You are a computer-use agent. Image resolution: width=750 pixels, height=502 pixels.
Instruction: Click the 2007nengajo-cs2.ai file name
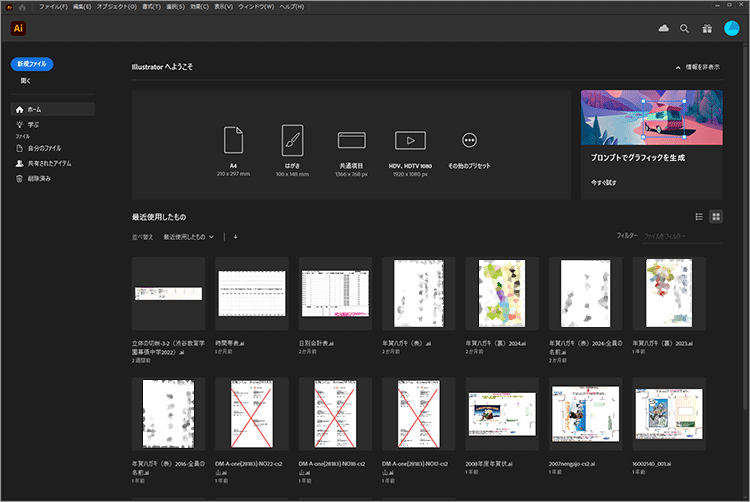572,464
